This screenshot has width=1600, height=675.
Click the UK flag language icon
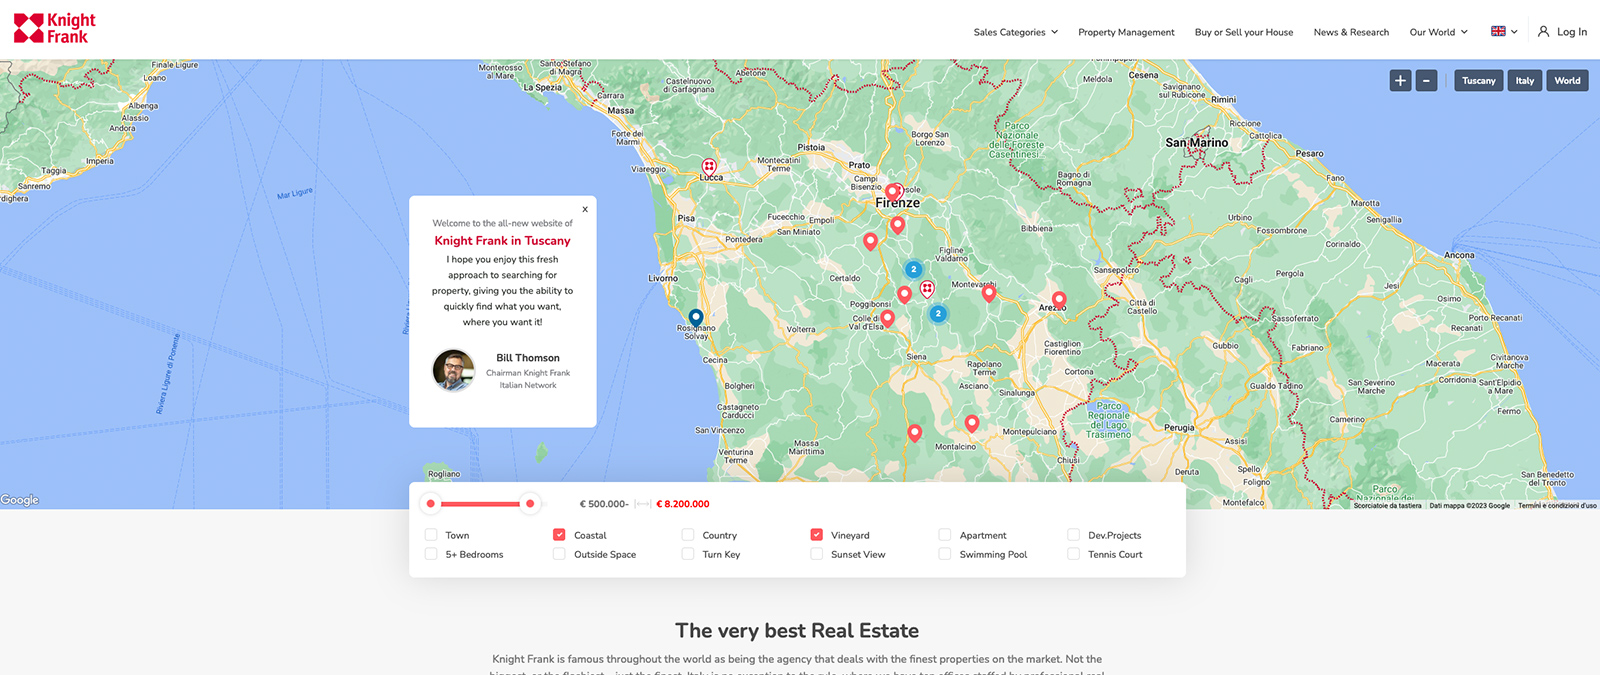[x=1498, y=31]
